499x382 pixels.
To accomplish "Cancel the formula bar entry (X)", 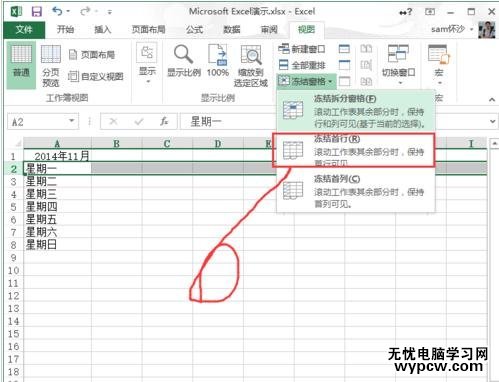I will click(x=113, y=122).
